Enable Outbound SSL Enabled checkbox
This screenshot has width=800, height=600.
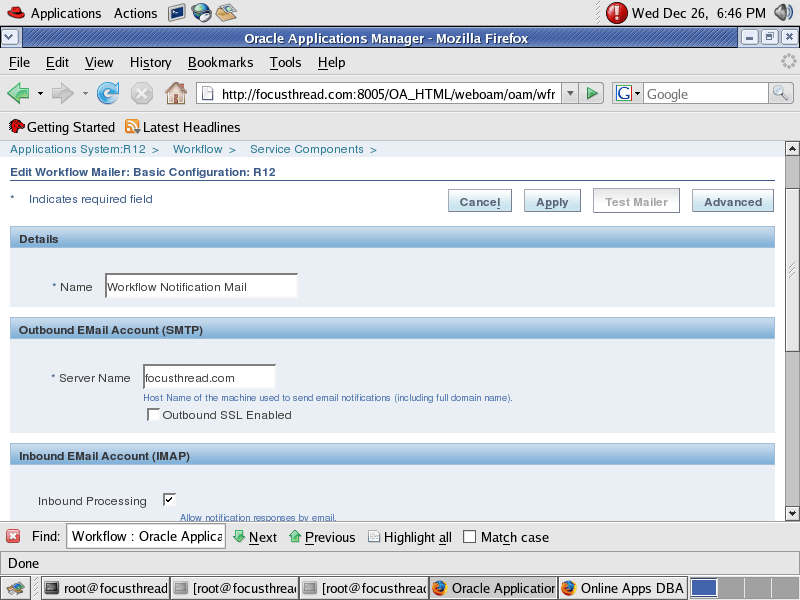154,414
